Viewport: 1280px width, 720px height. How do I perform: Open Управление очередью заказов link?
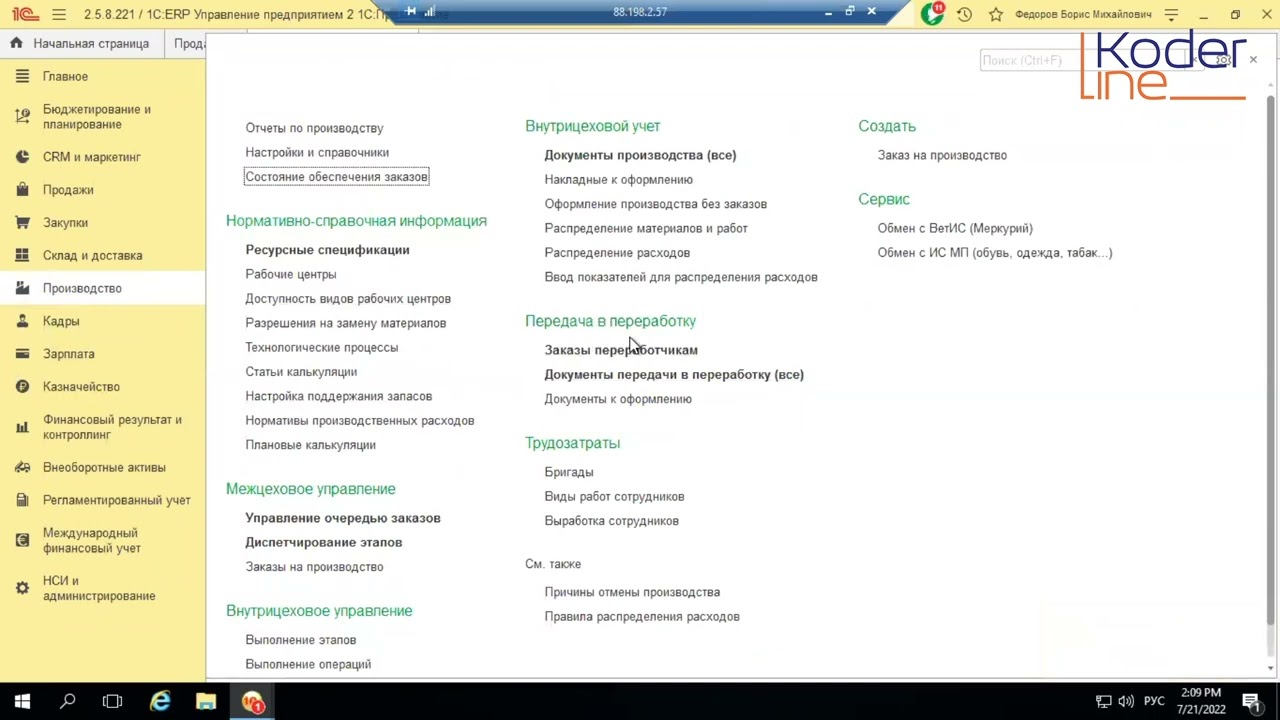pos(343,518)
